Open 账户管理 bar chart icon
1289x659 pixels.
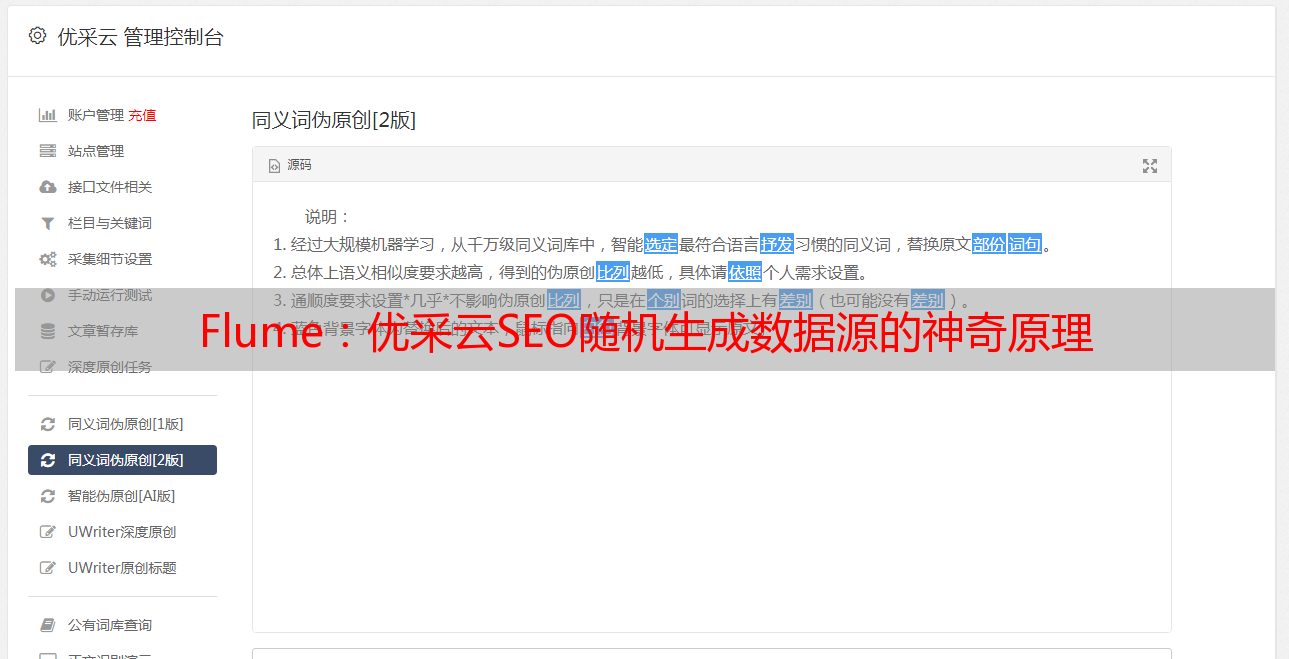click(47, 115)
